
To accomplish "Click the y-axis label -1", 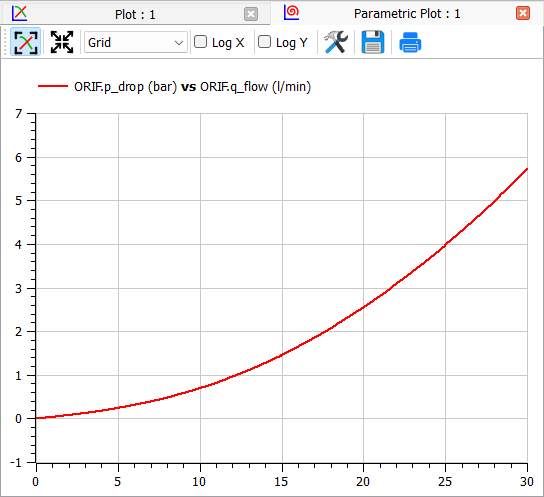I will coord(16,463).
